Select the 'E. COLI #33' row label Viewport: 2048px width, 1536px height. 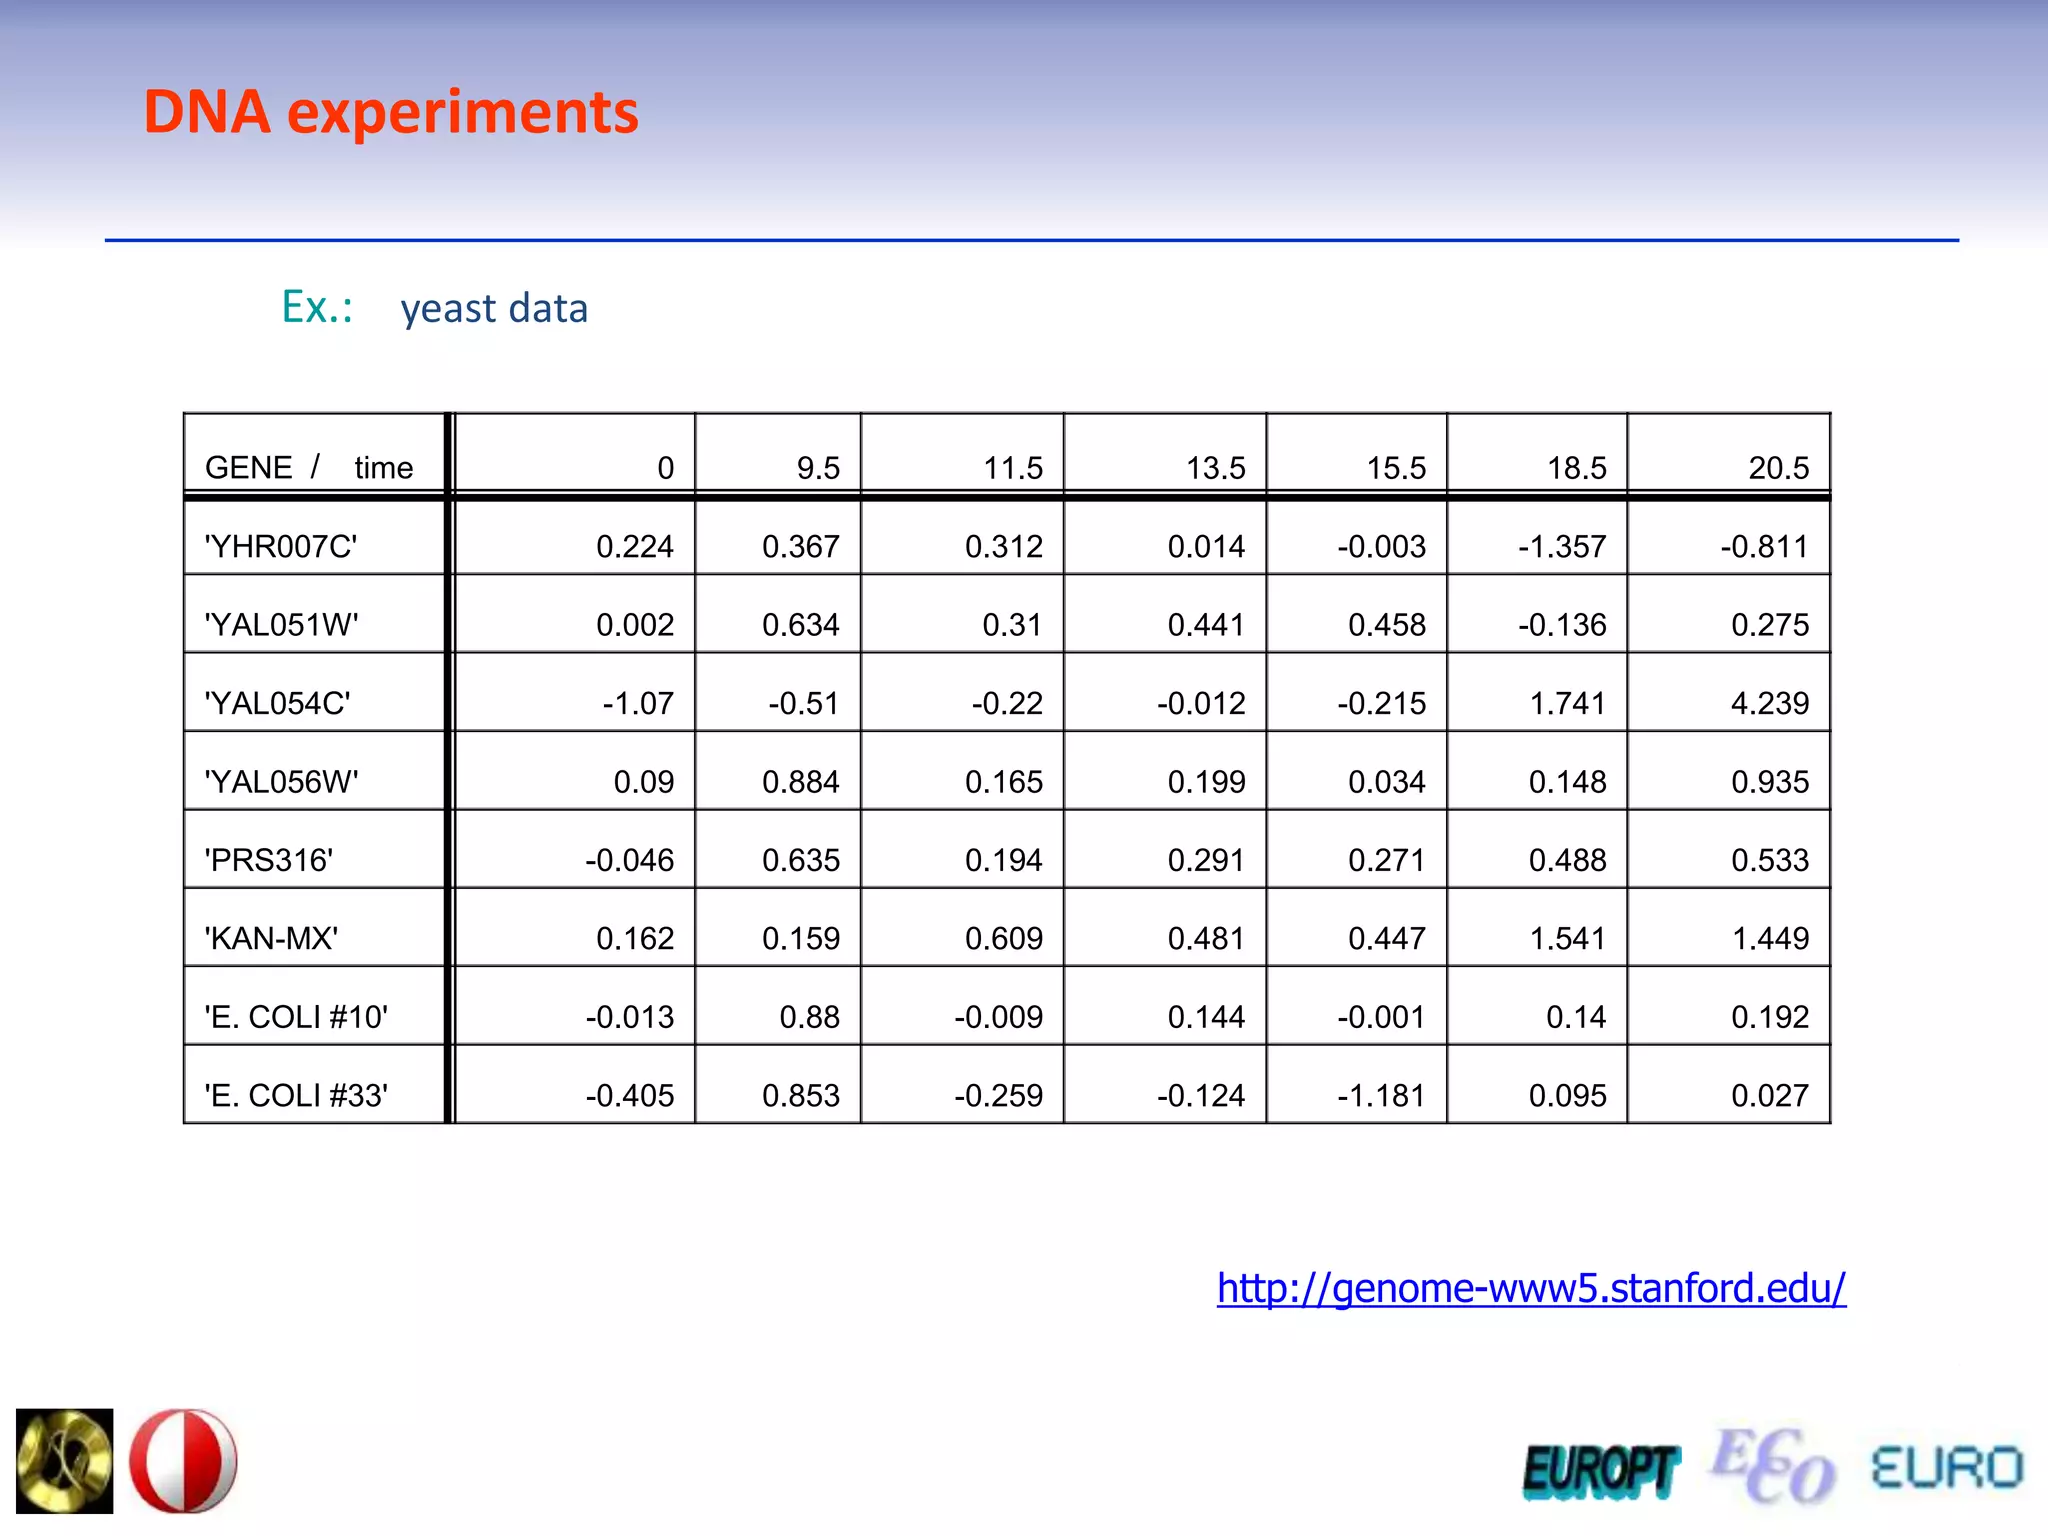click(296, 1095)
